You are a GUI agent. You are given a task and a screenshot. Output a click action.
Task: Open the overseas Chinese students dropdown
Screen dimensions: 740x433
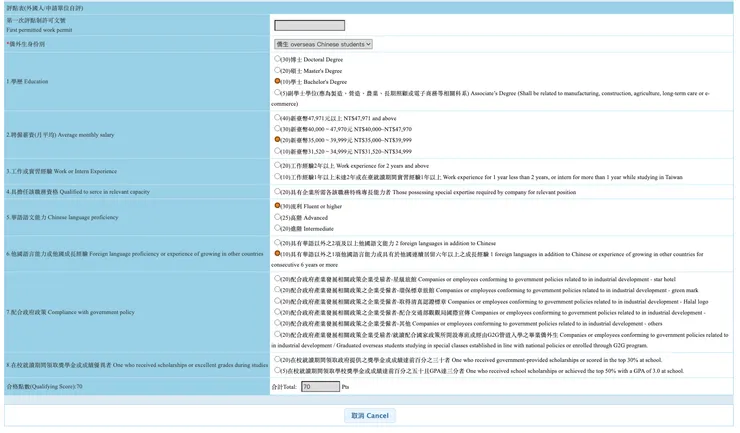(323, 44)
